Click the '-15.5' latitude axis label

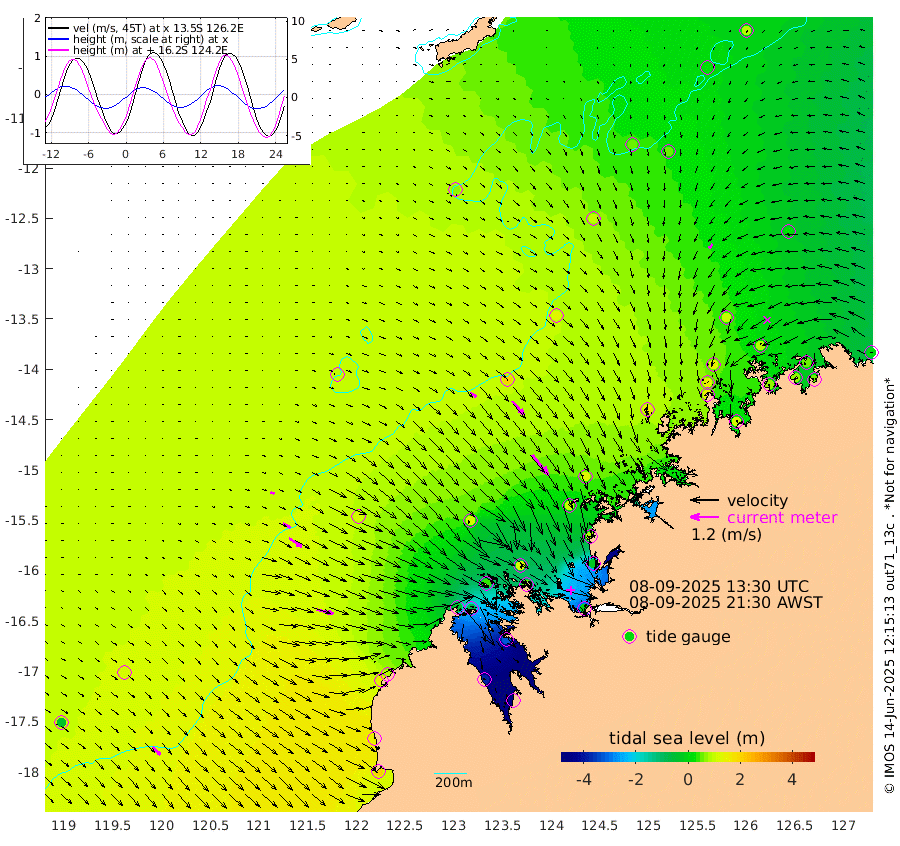[22, 521]
